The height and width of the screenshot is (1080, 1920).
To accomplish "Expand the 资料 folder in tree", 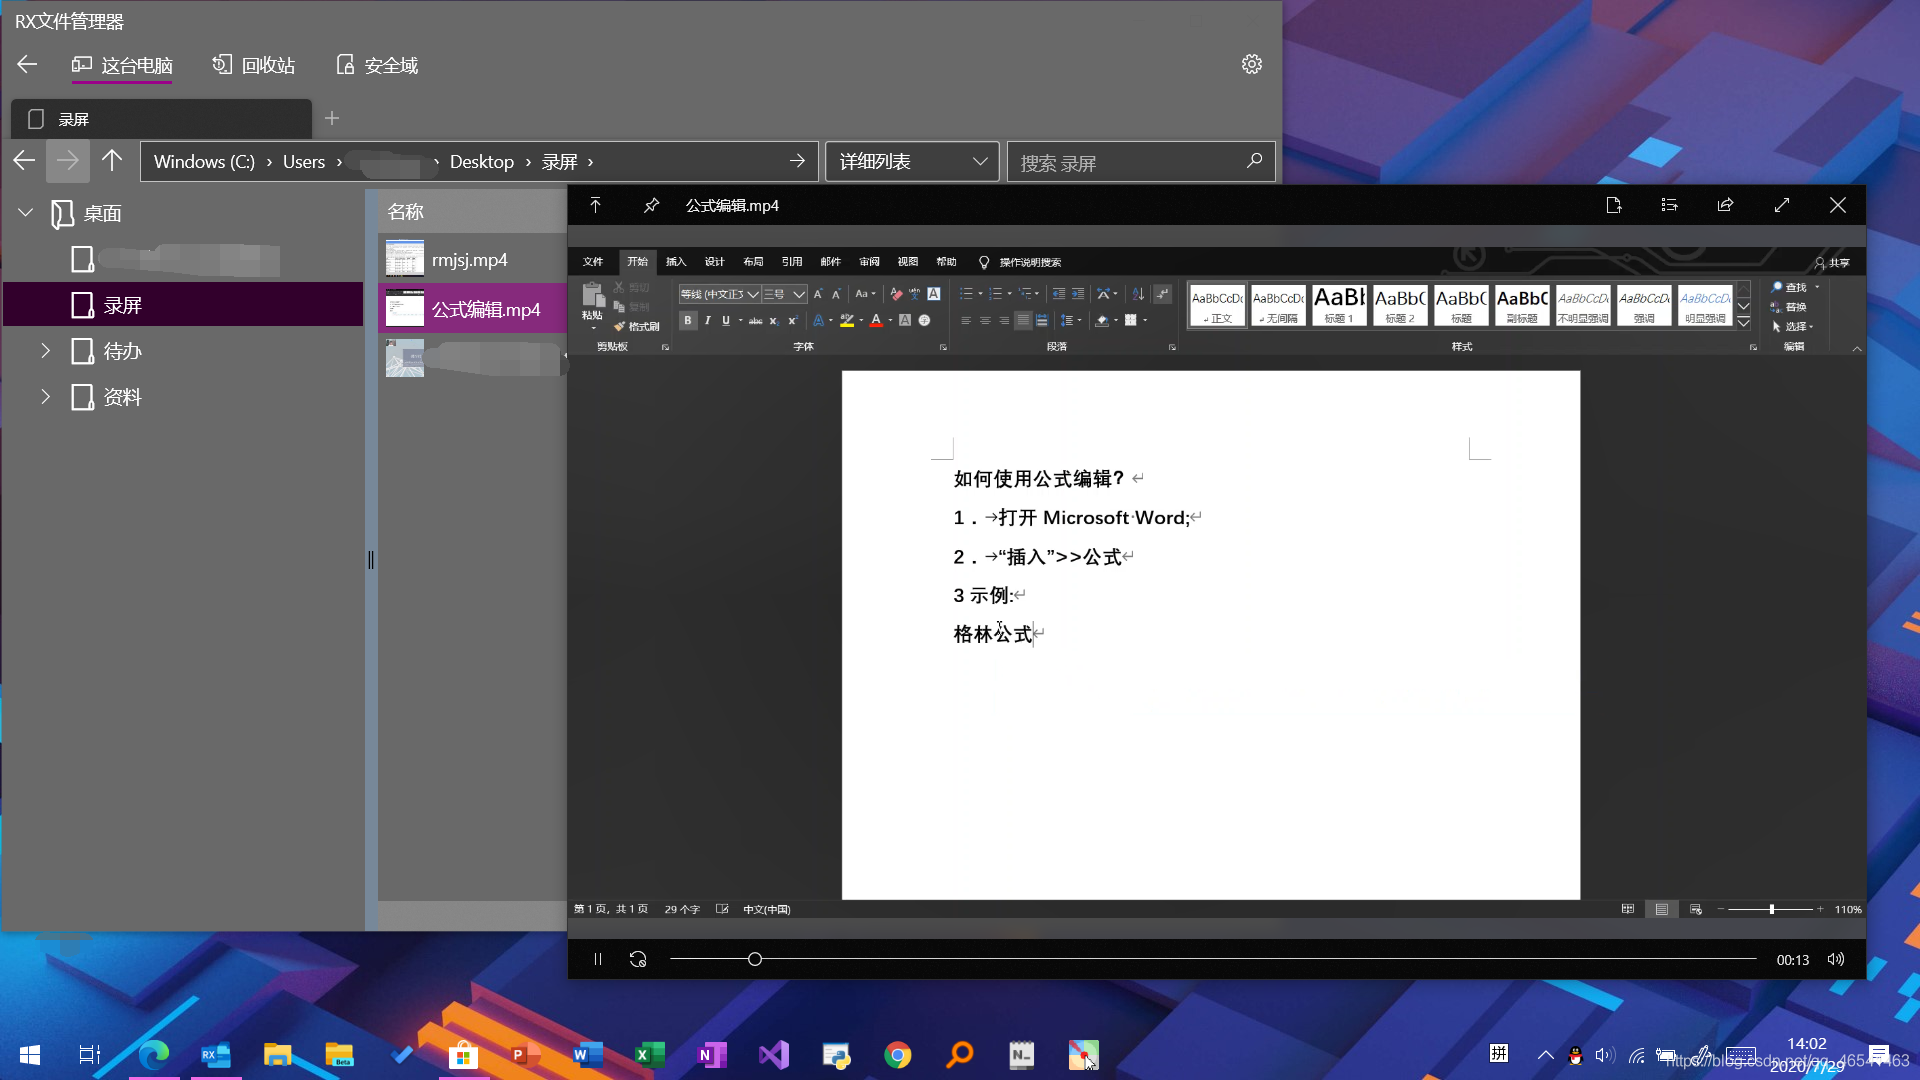I will pos(45,397).
